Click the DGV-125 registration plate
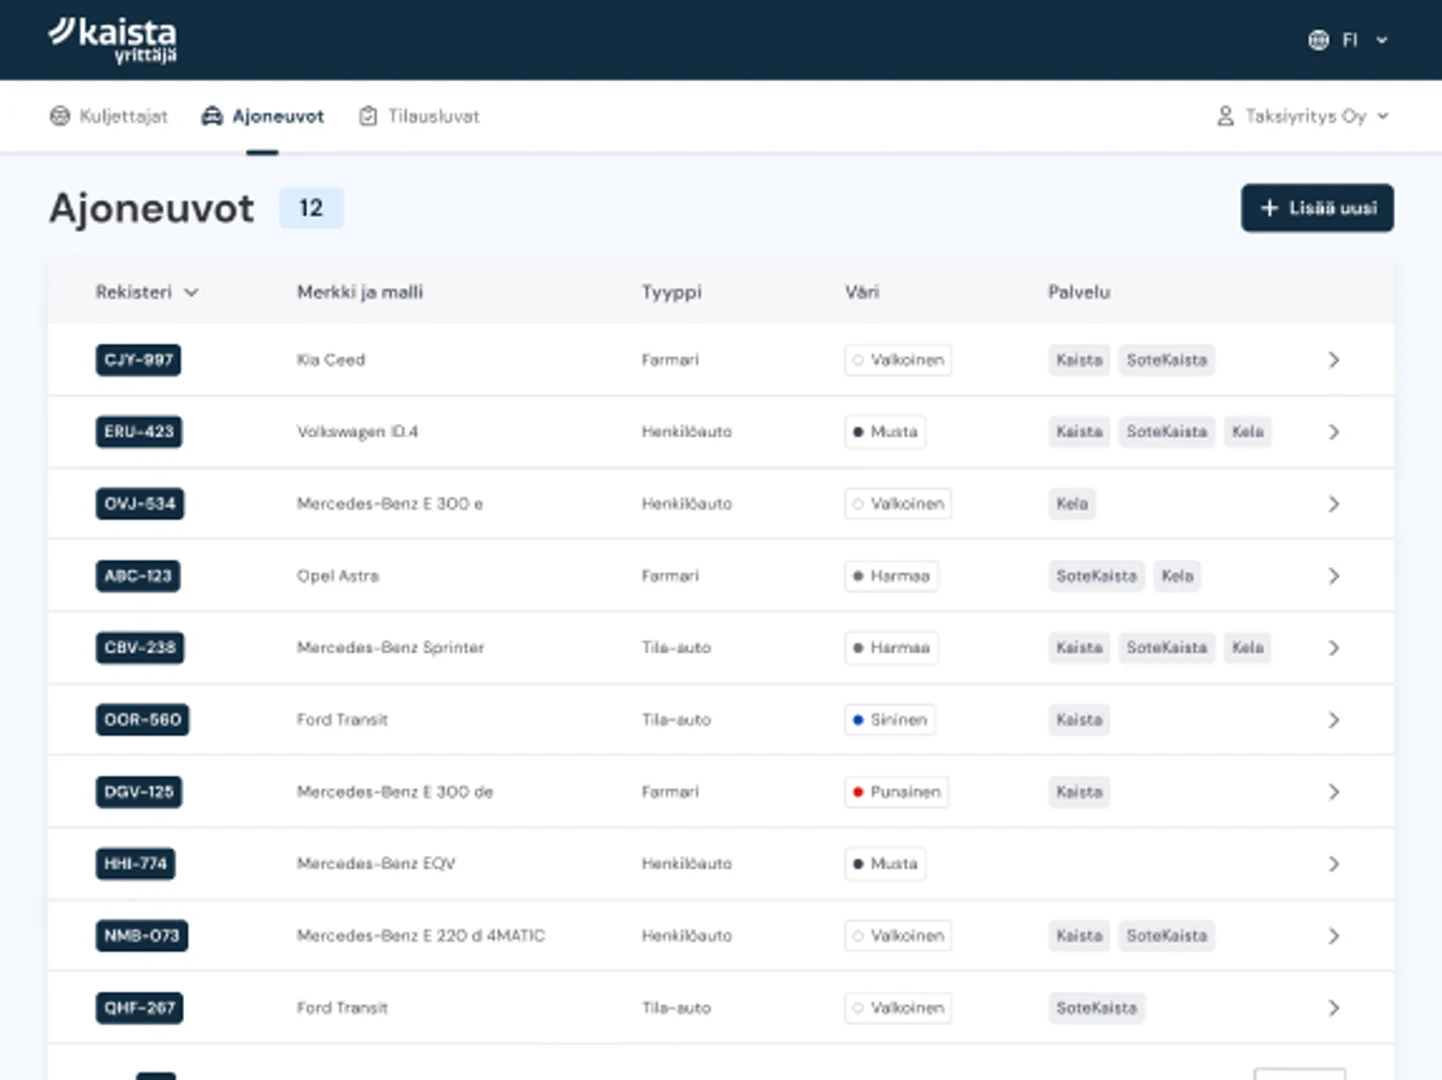This screenshot has width=1442, height=1080. click(x=139, y=792)
